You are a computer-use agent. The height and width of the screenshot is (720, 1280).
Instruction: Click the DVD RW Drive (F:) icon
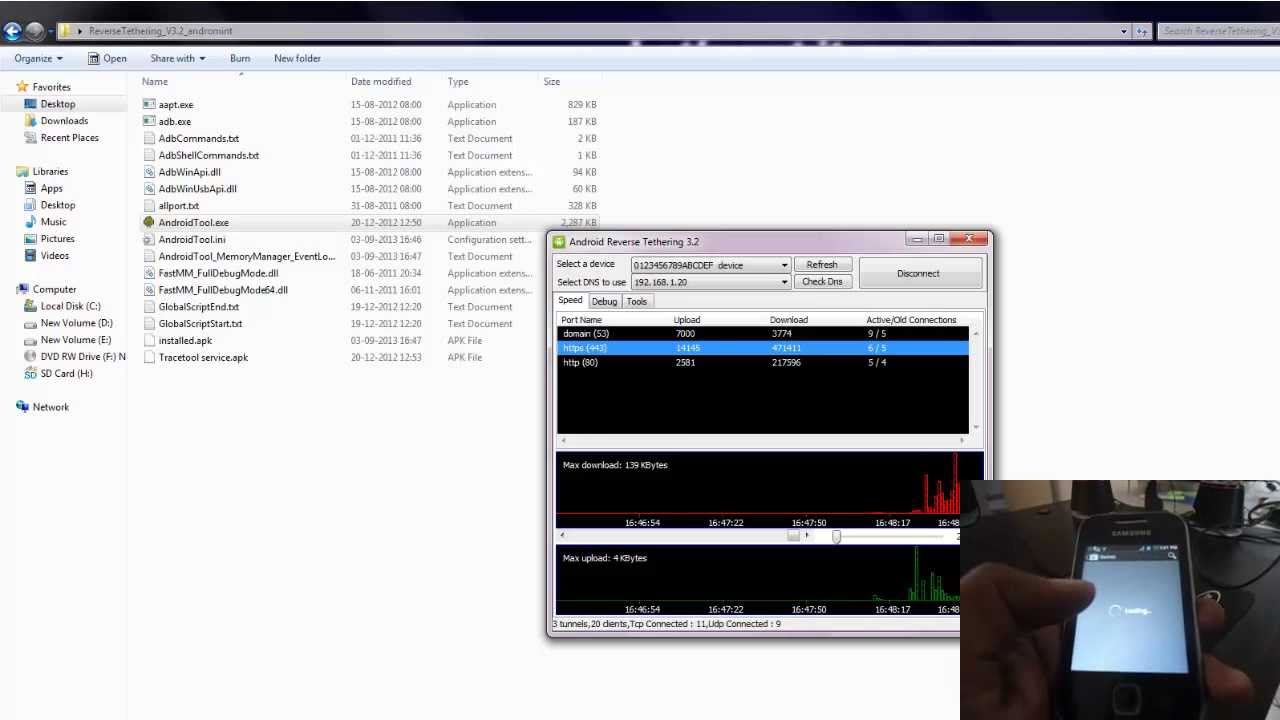click(x=30, y=357)
